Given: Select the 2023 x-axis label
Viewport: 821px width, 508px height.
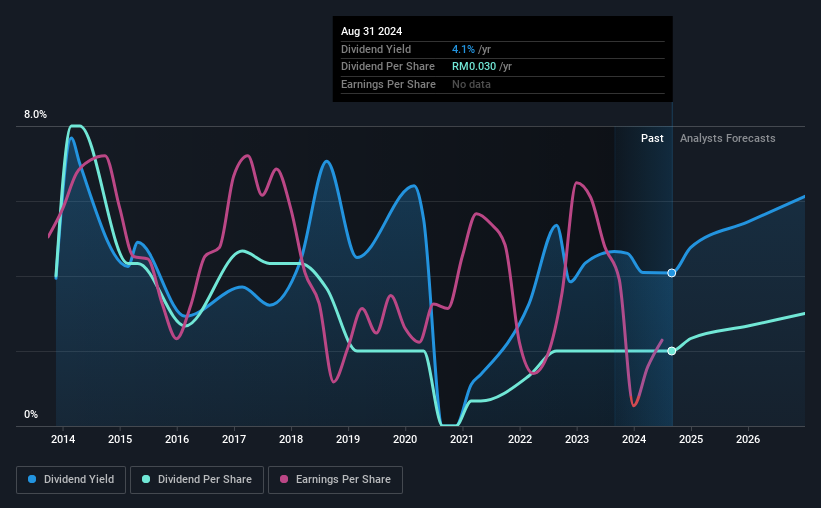Looking at the screenshot, I should (x=577, y=439).
